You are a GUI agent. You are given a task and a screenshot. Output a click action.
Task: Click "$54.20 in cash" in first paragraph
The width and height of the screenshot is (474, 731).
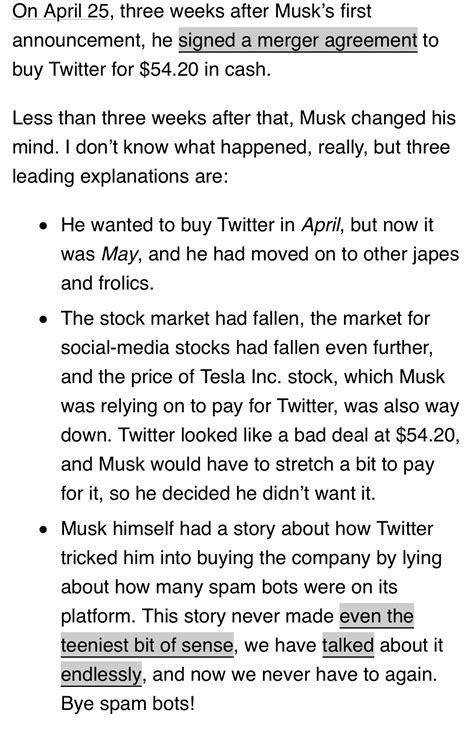(x=204, y=69)
